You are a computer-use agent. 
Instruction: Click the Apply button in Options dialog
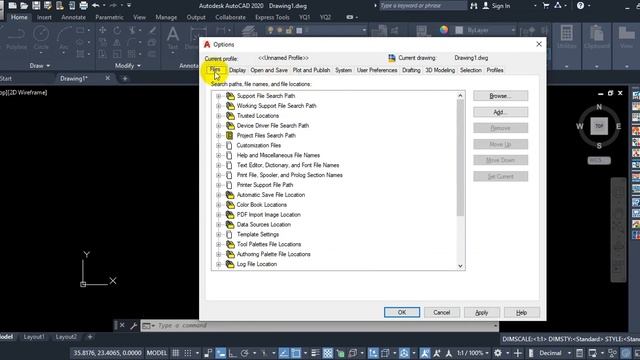click(x=482, y=312)
